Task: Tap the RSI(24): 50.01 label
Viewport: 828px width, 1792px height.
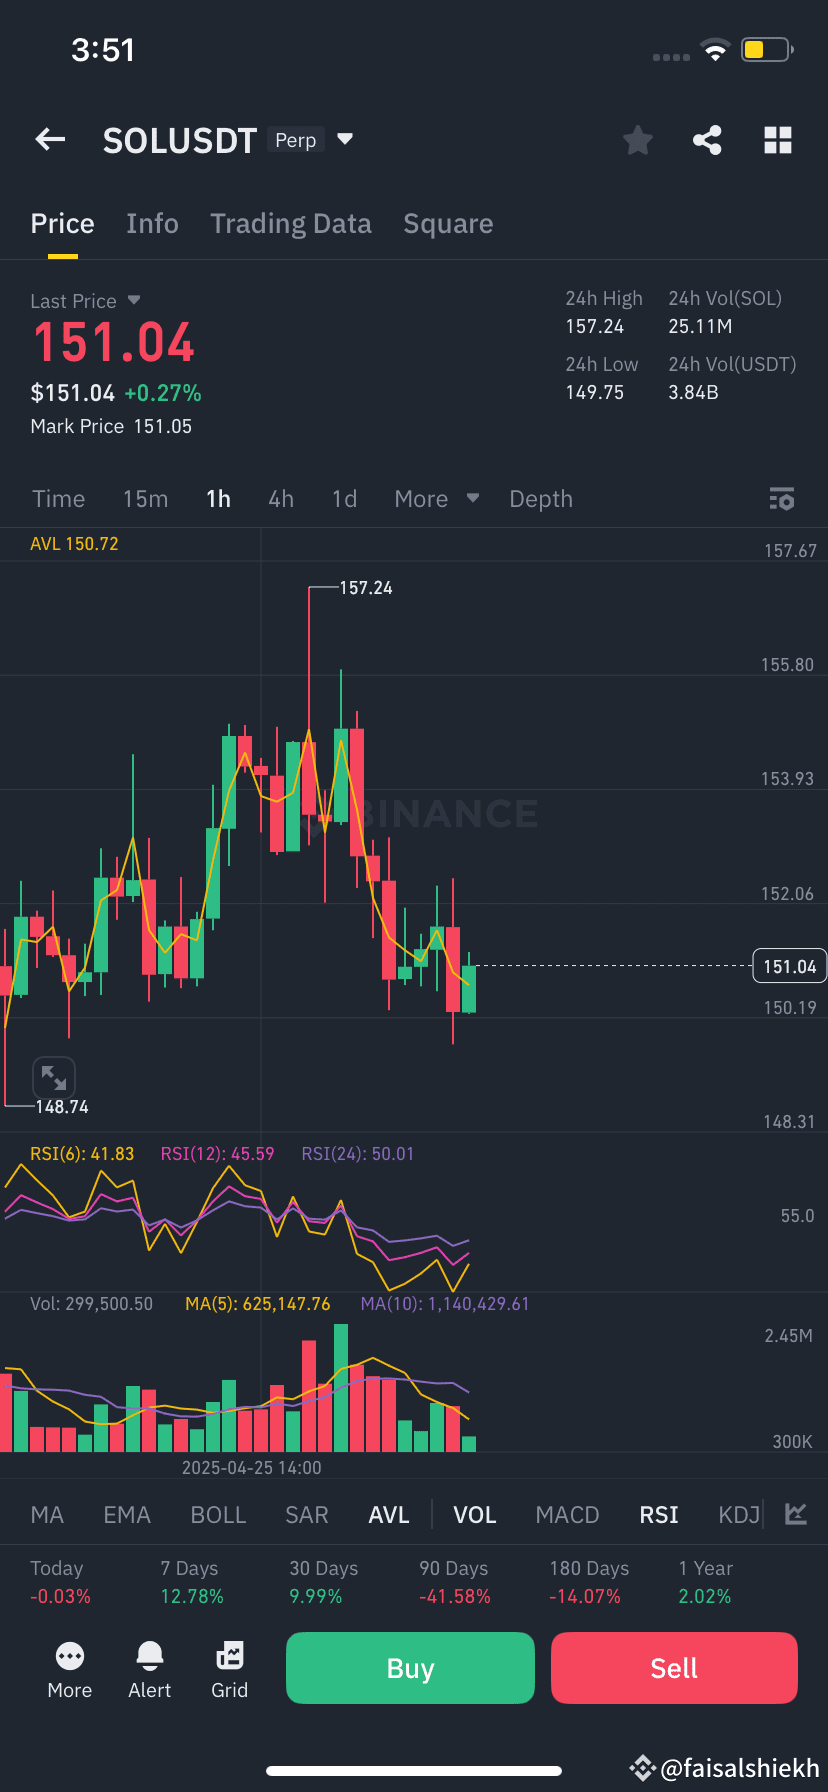Action: click(x=358, y=1154)
